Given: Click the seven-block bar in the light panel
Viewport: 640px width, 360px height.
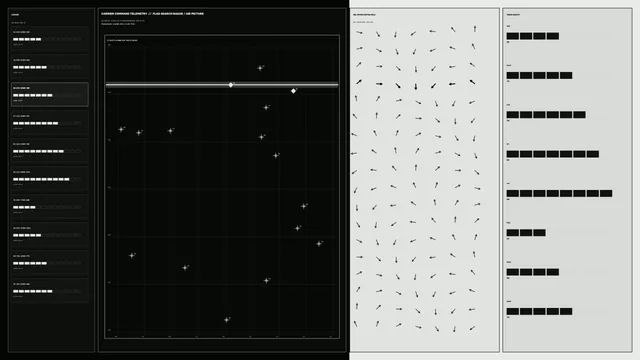Looking at the screenshot, I should pyautogui.click(x=553, y=154).
